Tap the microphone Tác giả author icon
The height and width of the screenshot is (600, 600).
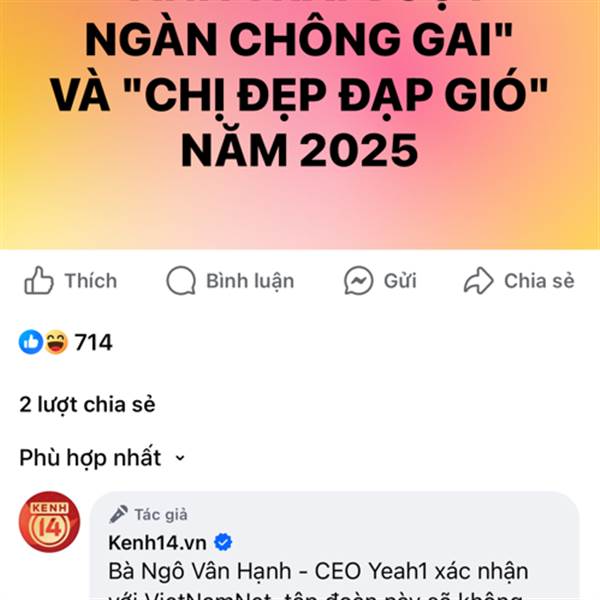pyautogui.click(x=119, y=514)
